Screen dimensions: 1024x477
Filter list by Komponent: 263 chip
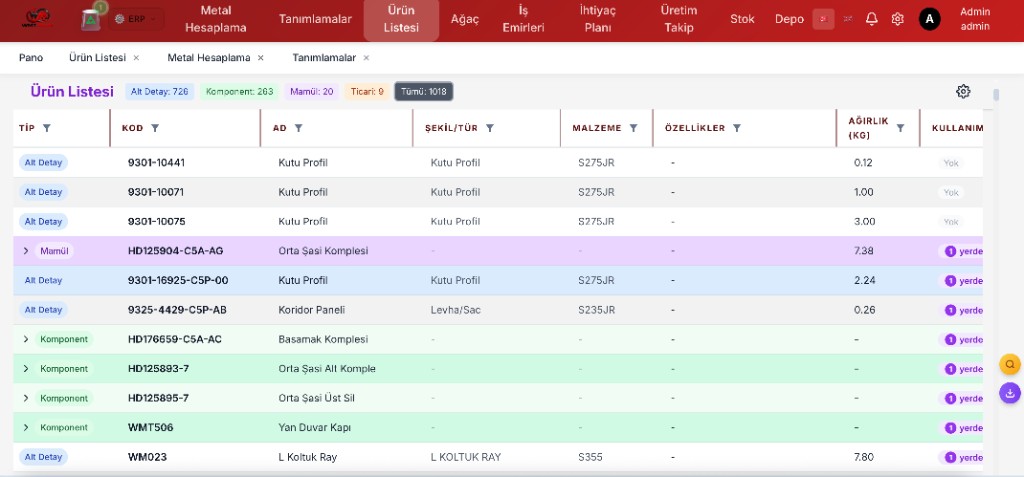240,91
